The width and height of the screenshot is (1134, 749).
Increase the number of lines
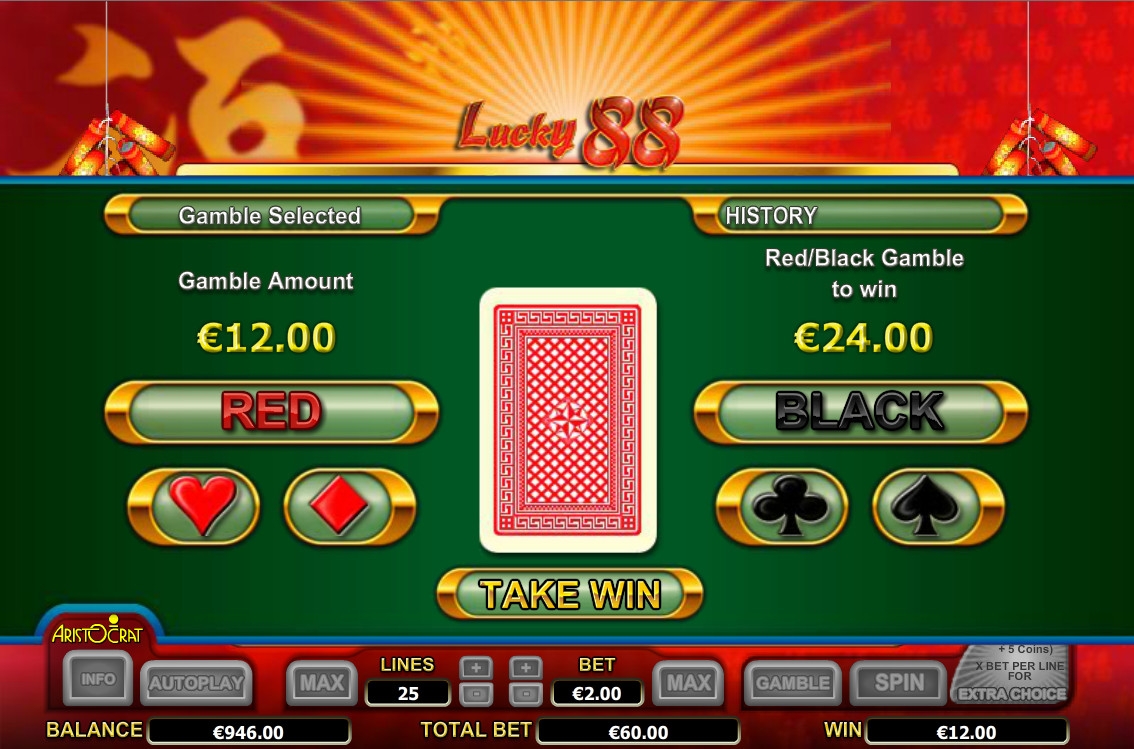[476, 668]
